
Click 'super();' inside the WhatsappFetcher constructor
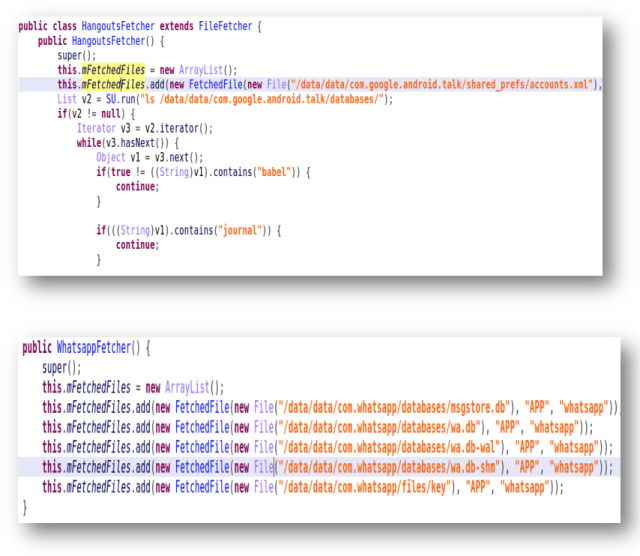62,368
